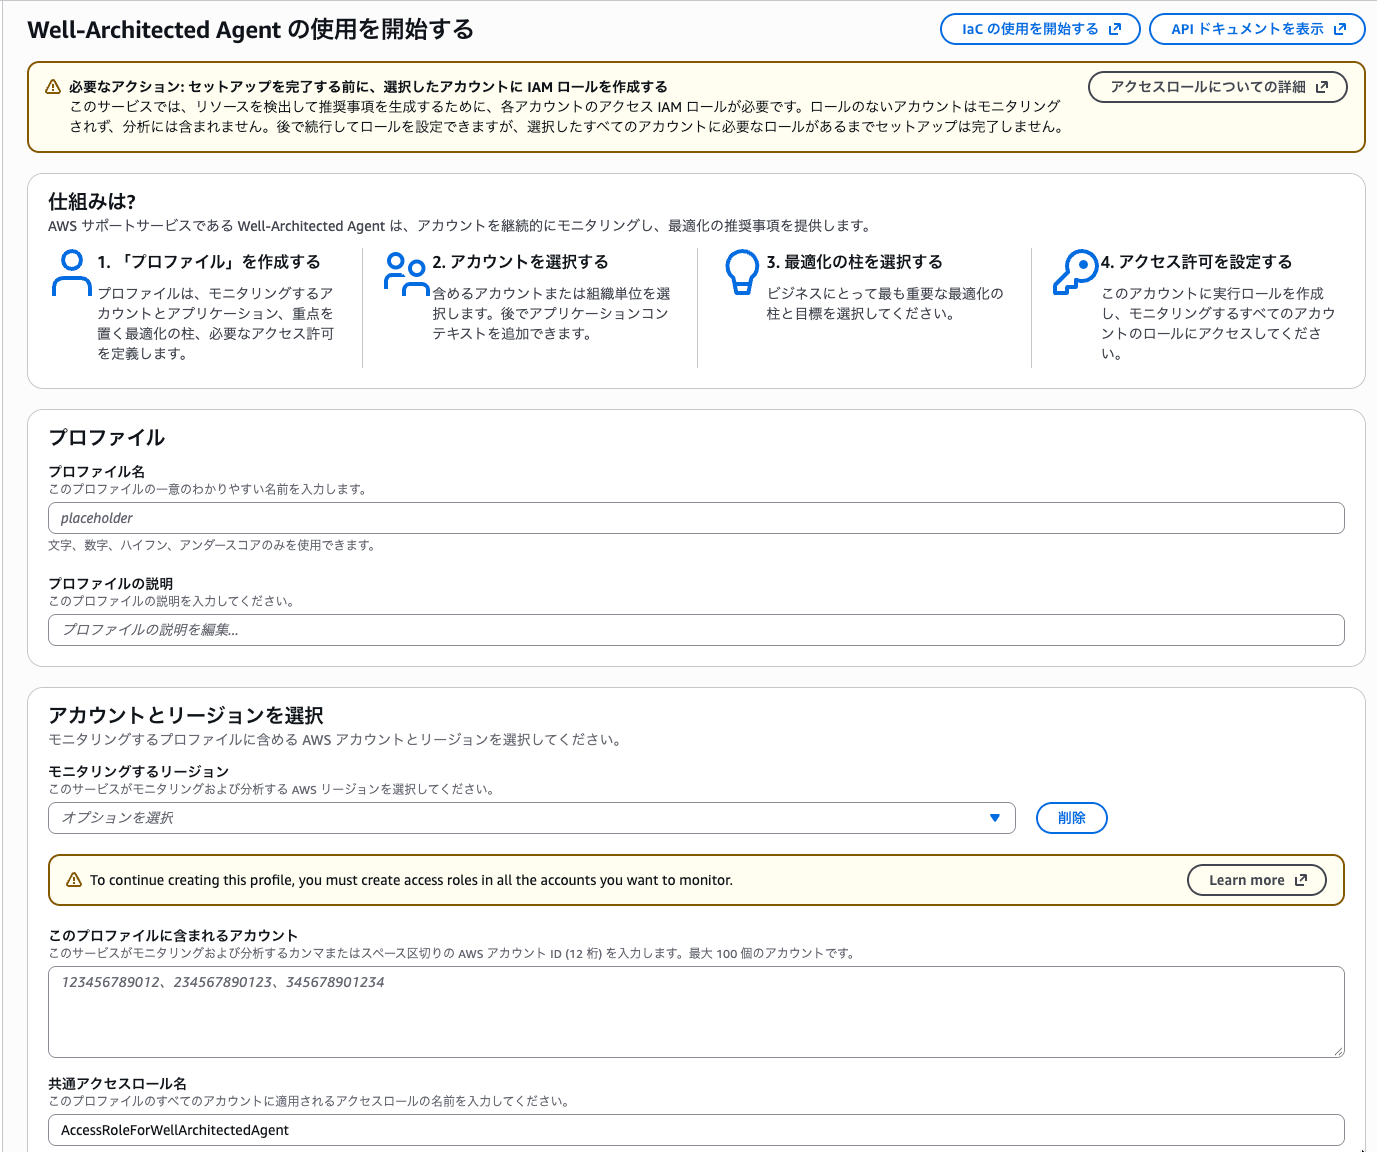Image resolution: width=1377 pixels, height=1152 pixels.
Task: Click the 必要なアクション alert heading text
Action: (x=368, y=87)
